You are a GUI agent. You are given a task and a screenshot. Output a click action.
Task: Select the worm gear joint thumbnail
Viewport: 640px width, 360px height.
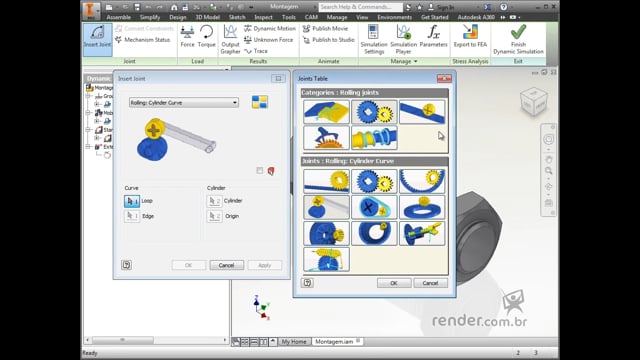pos(327,259)
